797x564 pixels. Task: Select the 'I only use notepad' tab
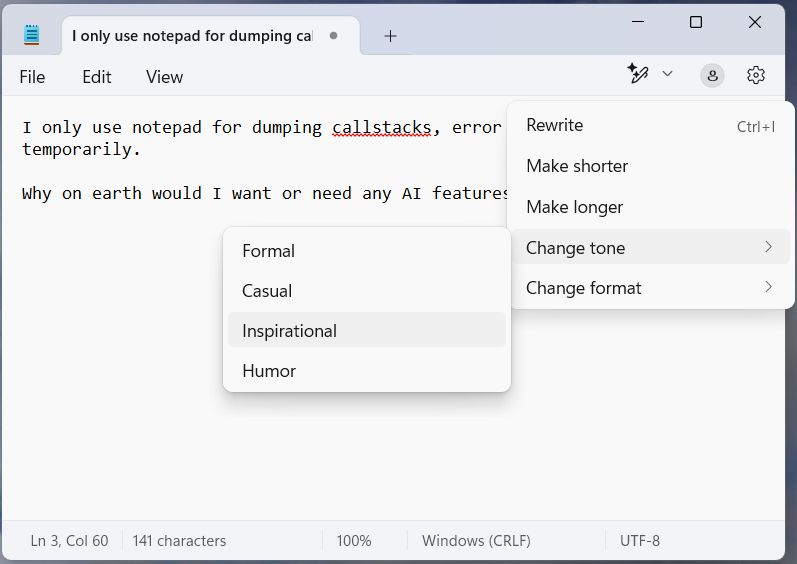(211, 36)
